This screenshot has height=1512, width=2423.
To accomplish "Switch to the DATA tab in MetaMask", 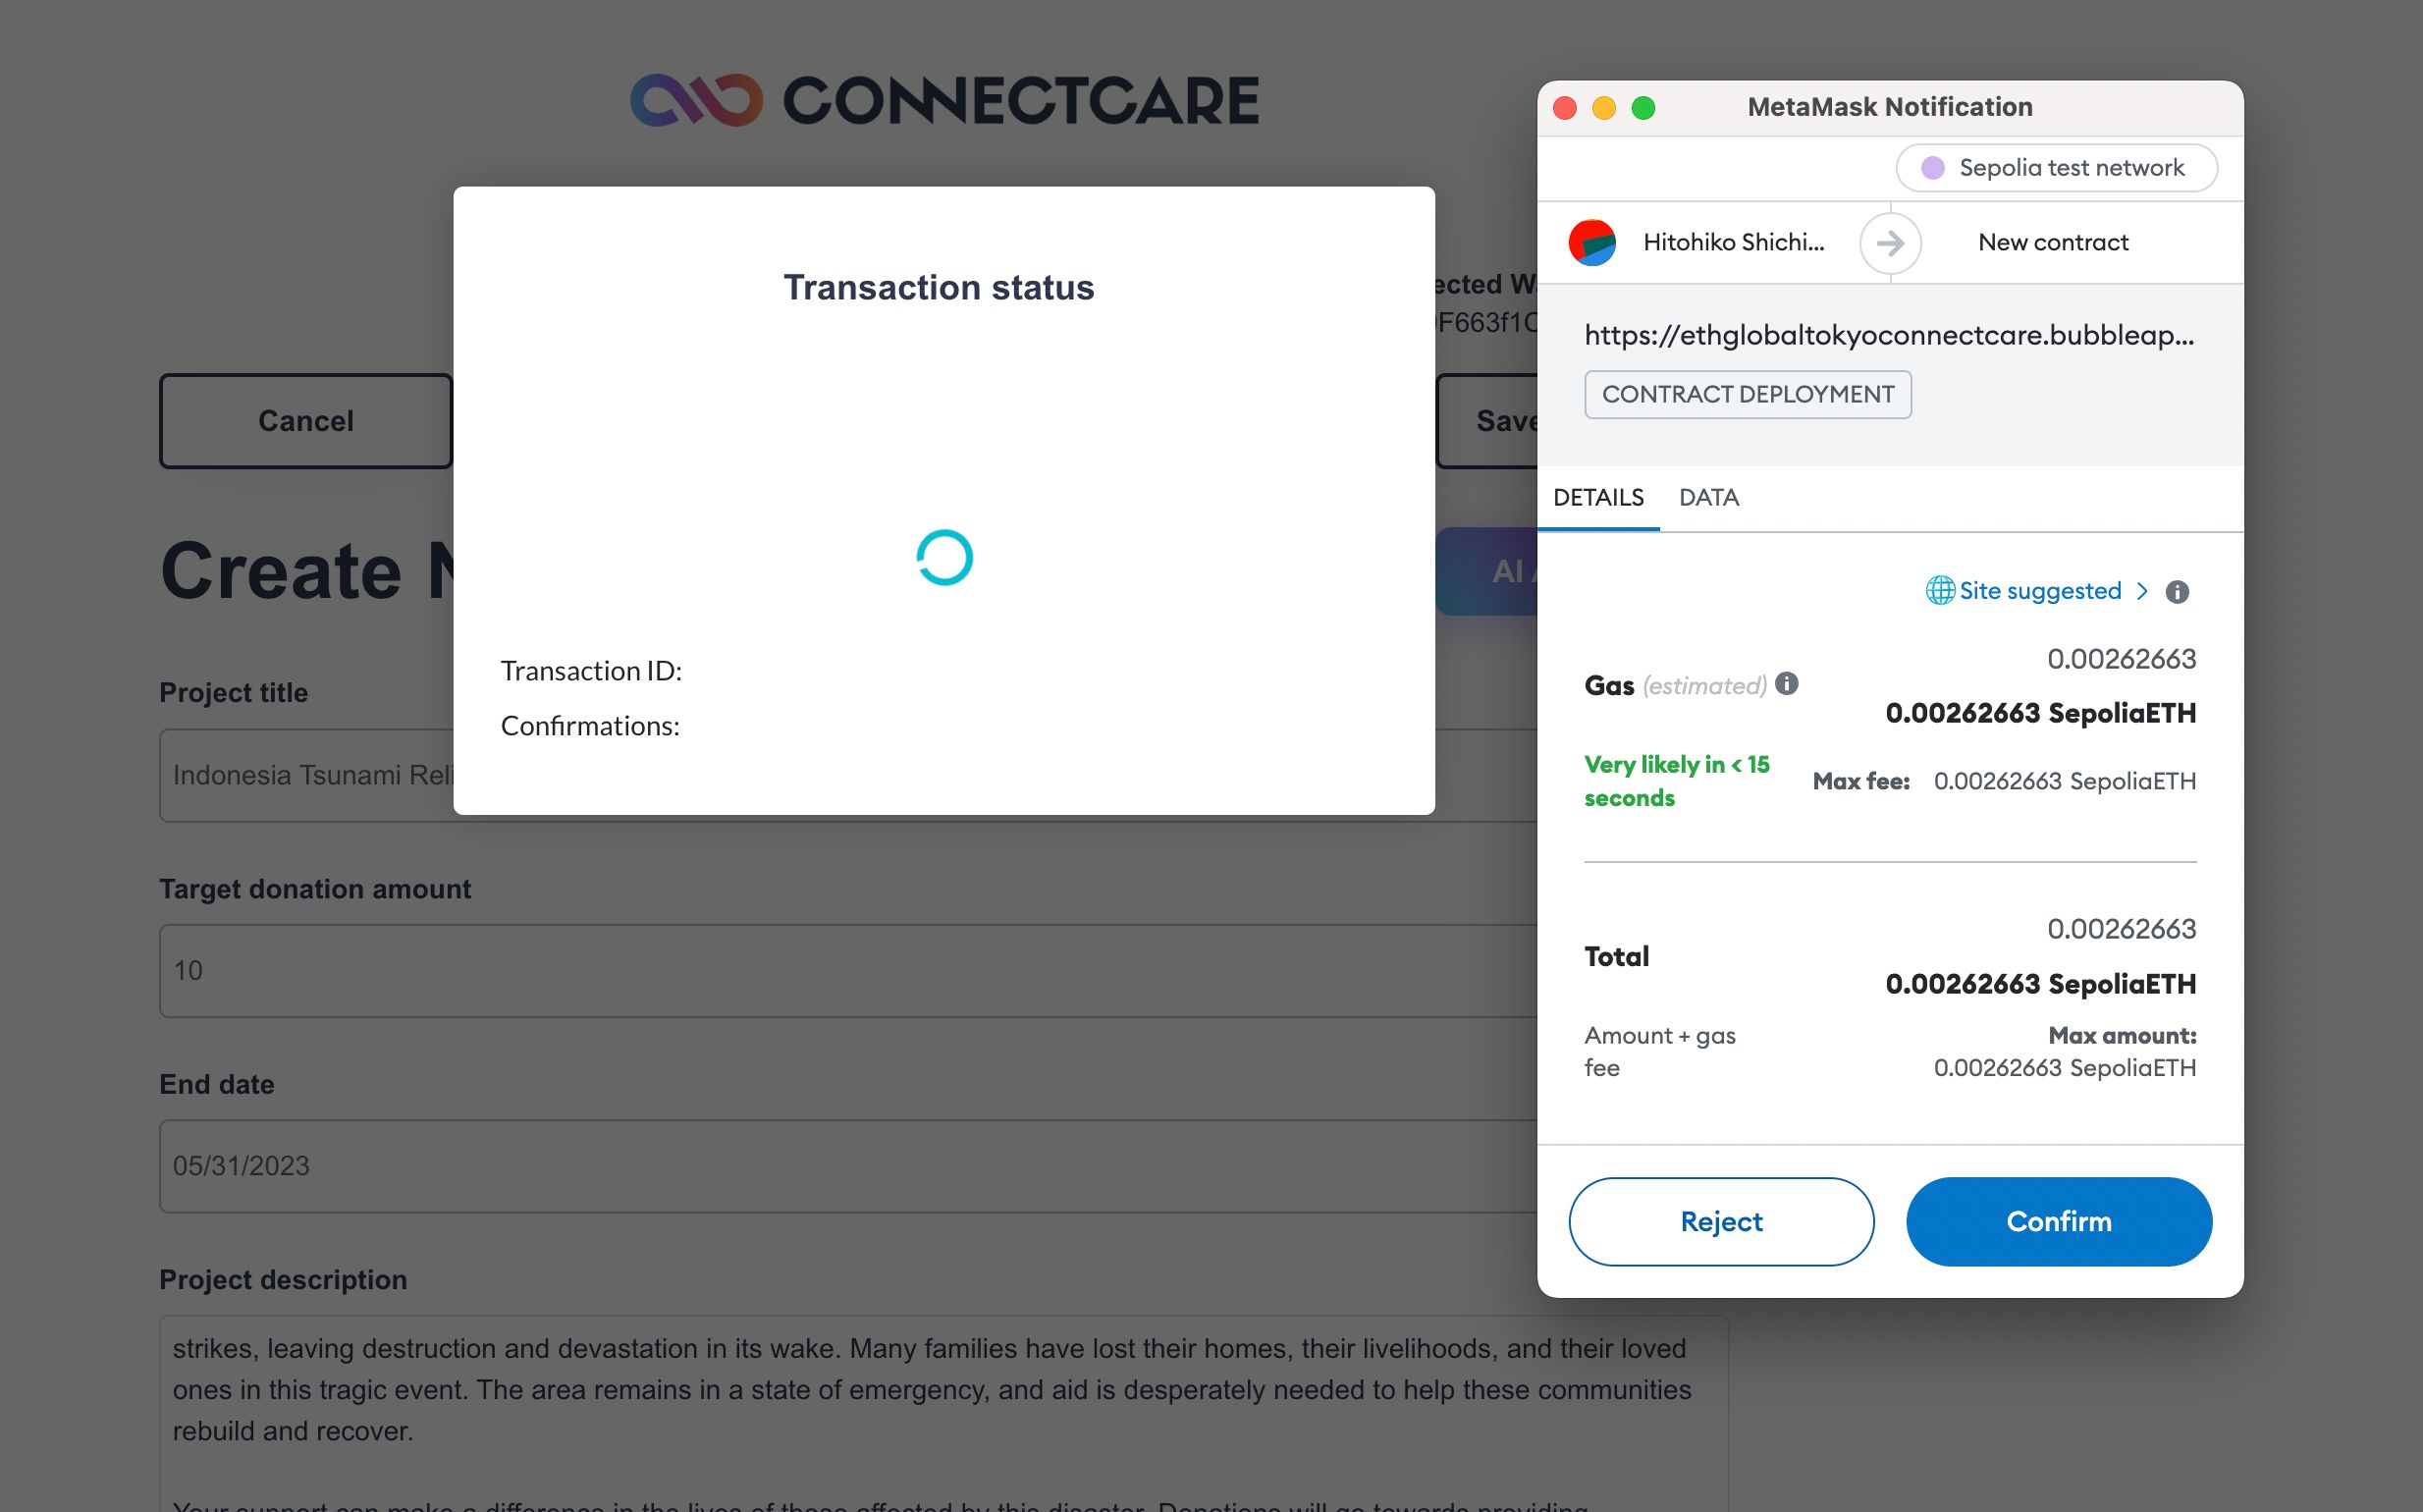I will click(1710, 497).
